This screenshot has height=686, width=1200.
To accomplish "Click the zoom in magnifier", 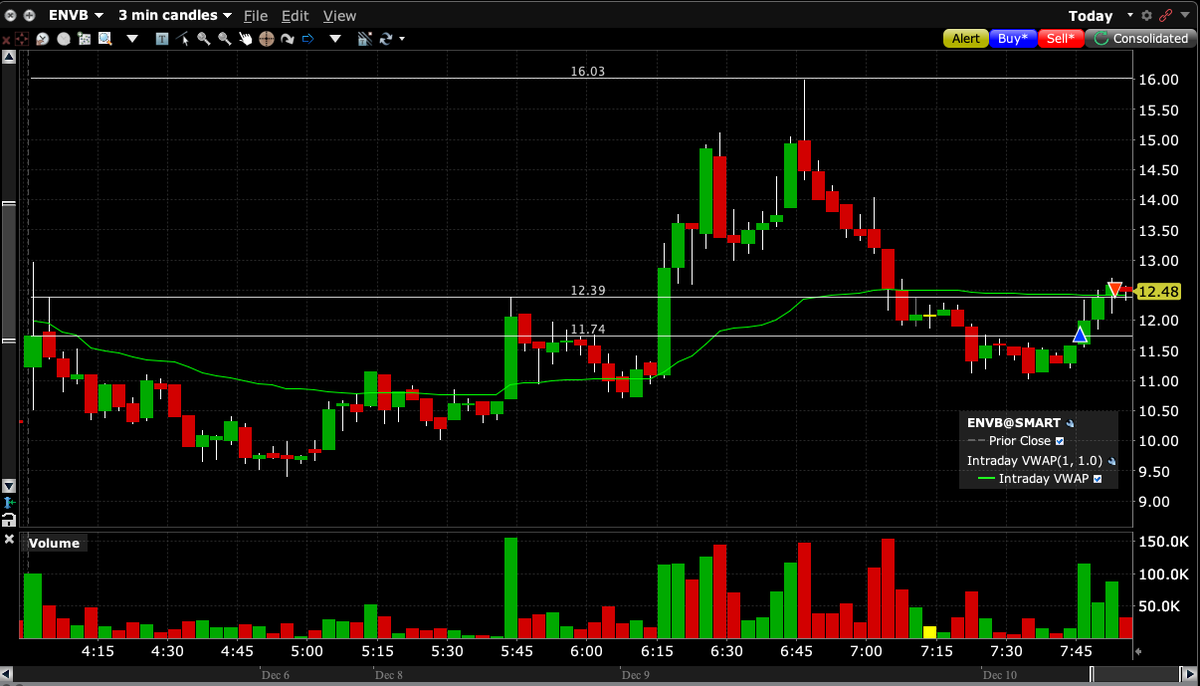I will [203, 39].
